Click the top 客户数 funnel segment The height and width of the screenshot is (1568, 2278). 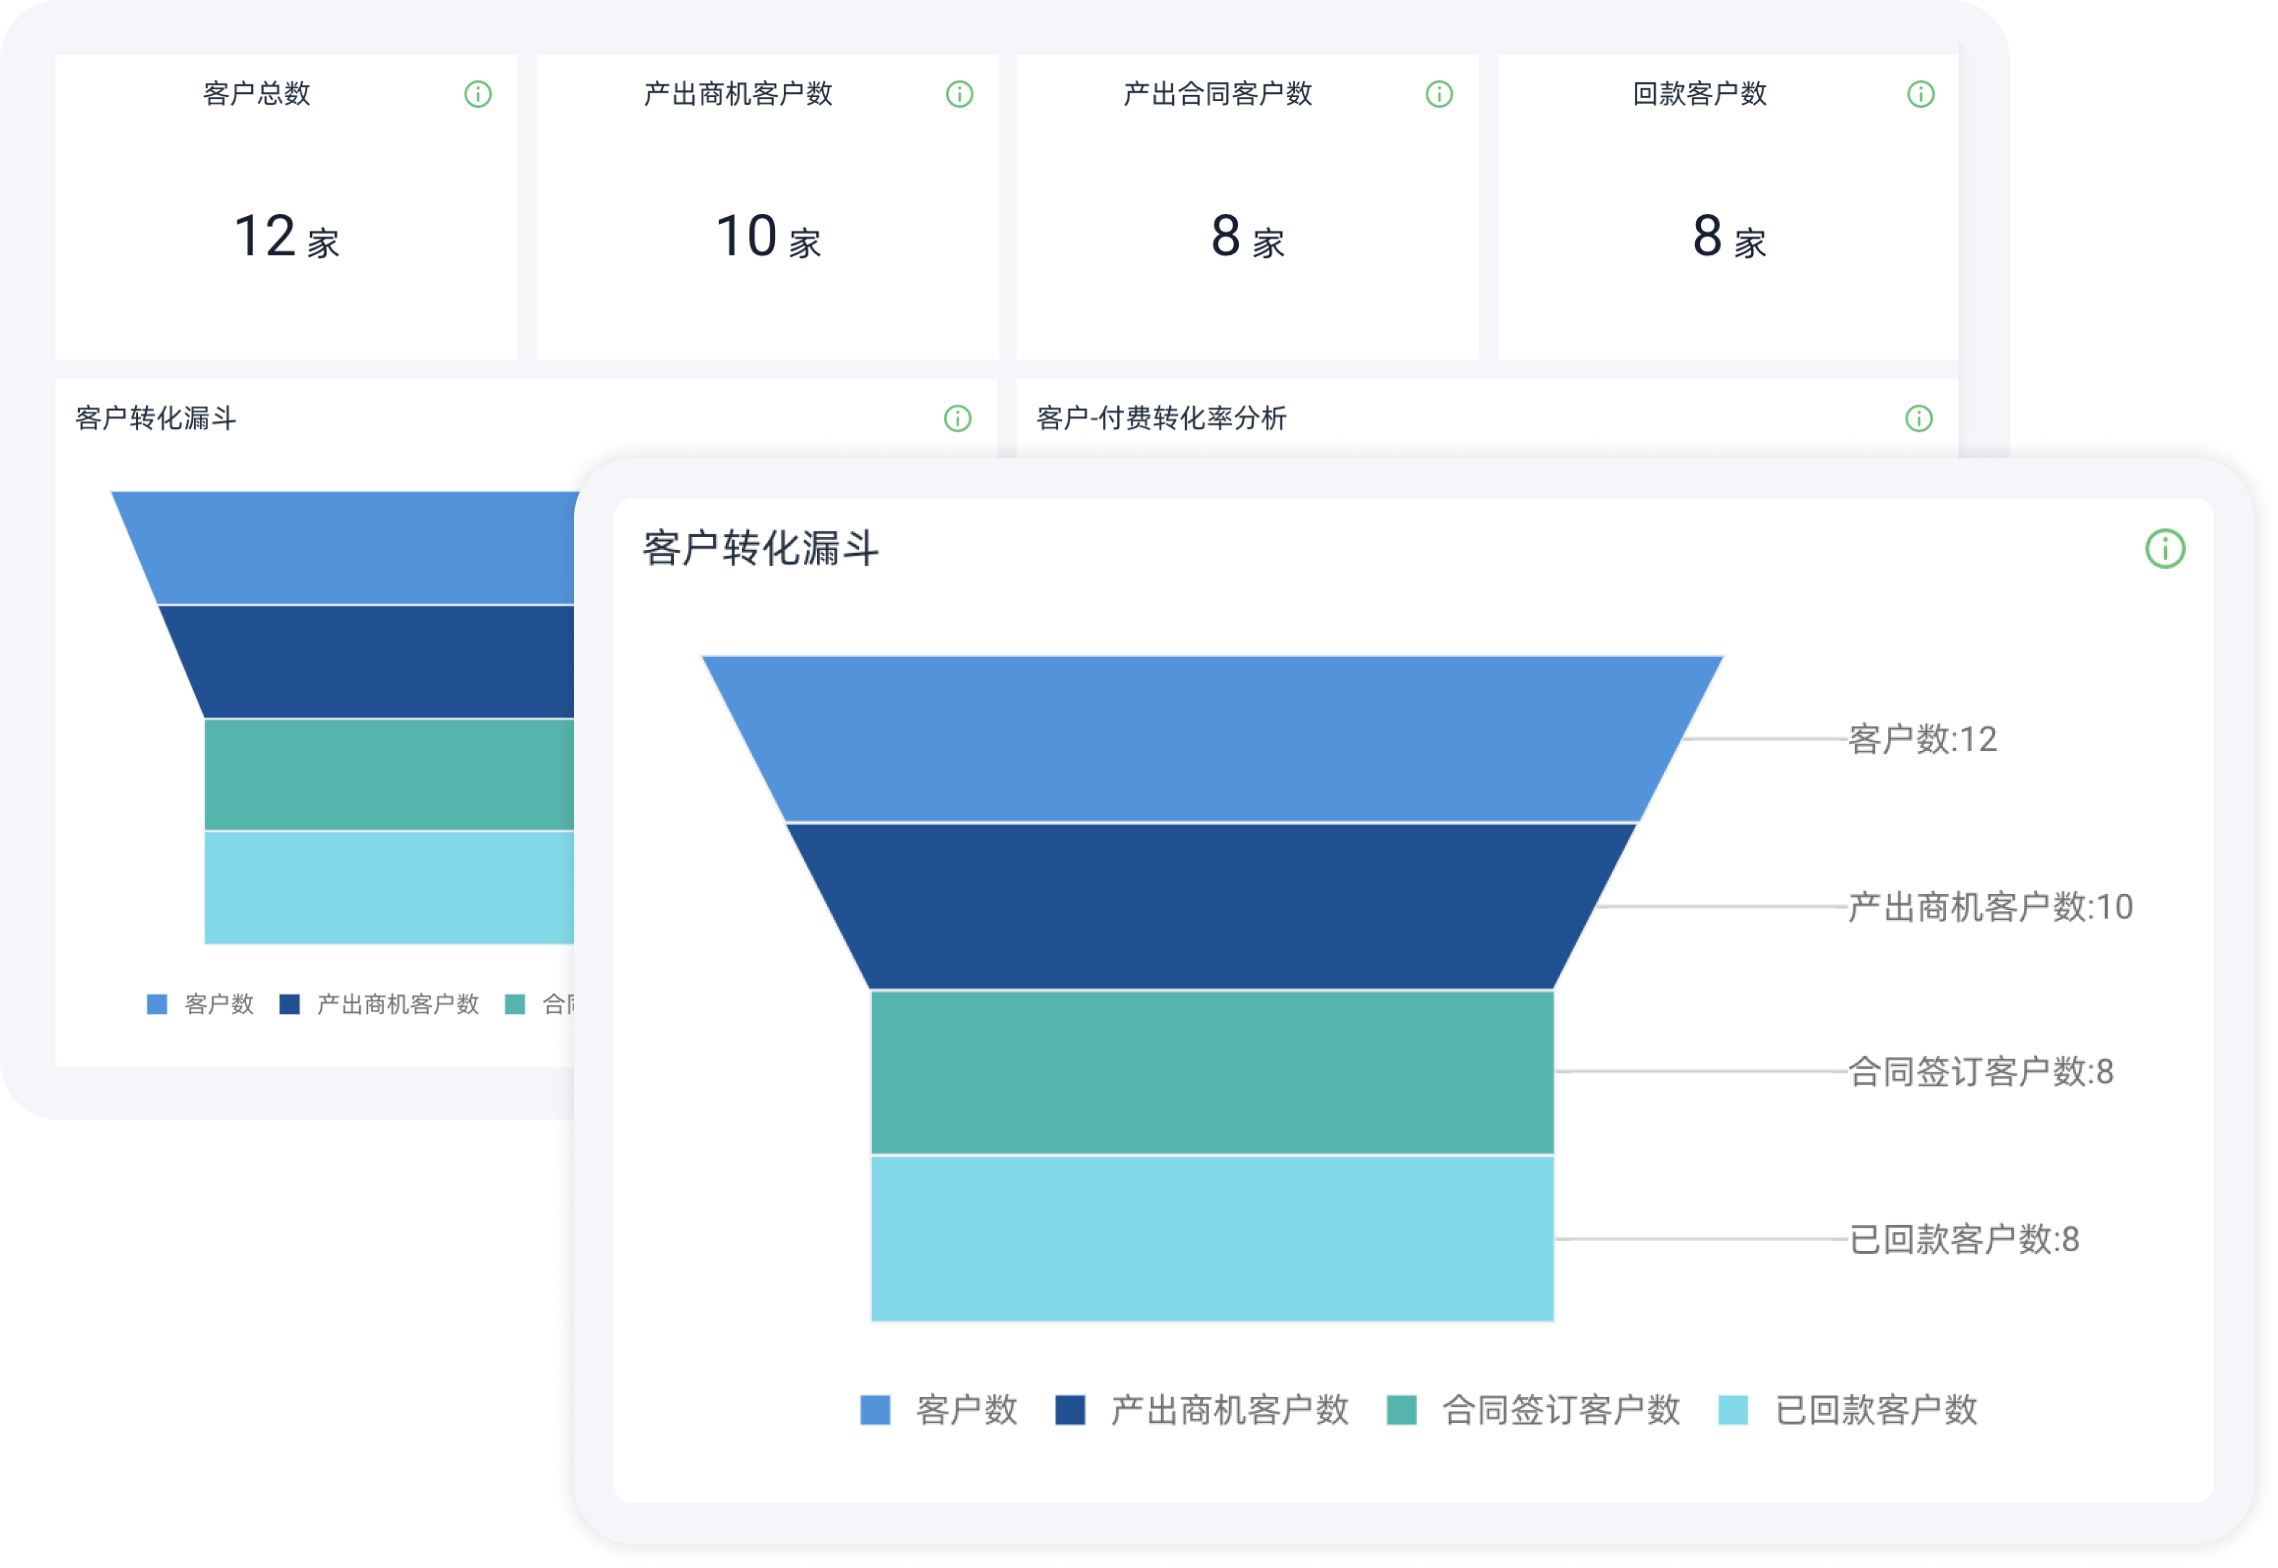click(x=1212, y=738)
